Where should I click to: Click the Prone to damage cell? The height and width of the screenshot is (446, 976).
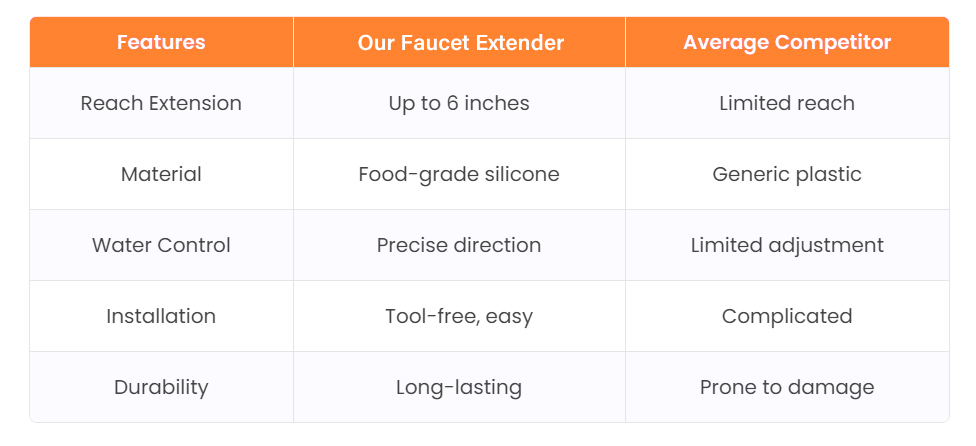pos(787,387)
